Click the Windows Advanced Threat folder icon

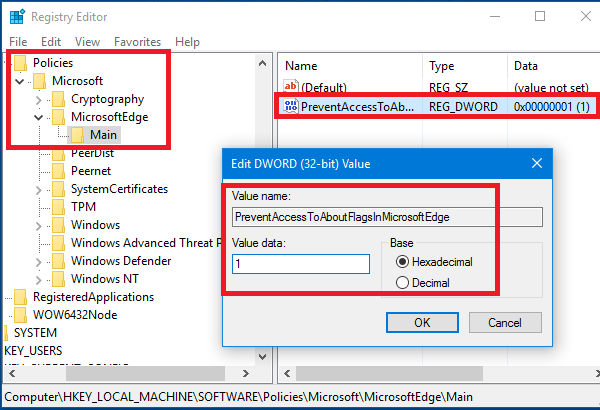tap(59, 243)
